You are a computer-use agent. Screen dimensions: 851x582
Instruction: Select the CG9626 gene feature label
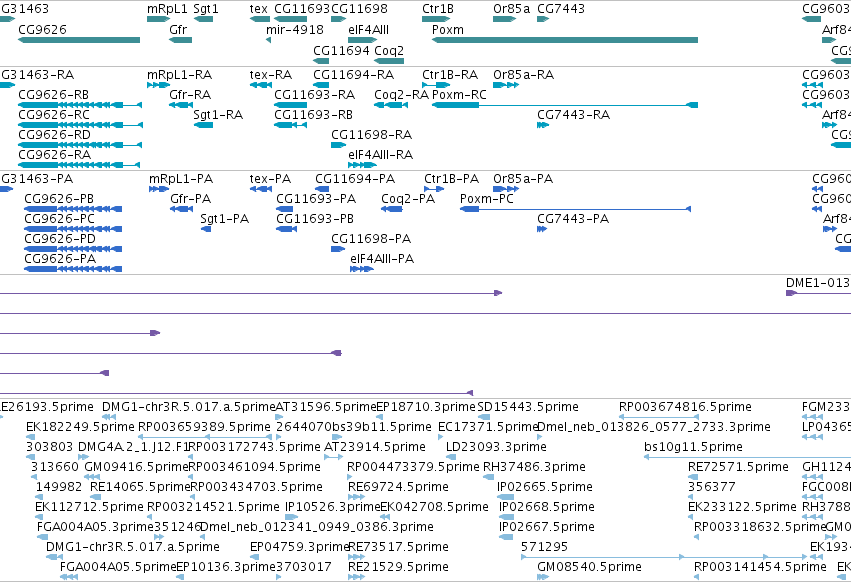tap(42, 29)
